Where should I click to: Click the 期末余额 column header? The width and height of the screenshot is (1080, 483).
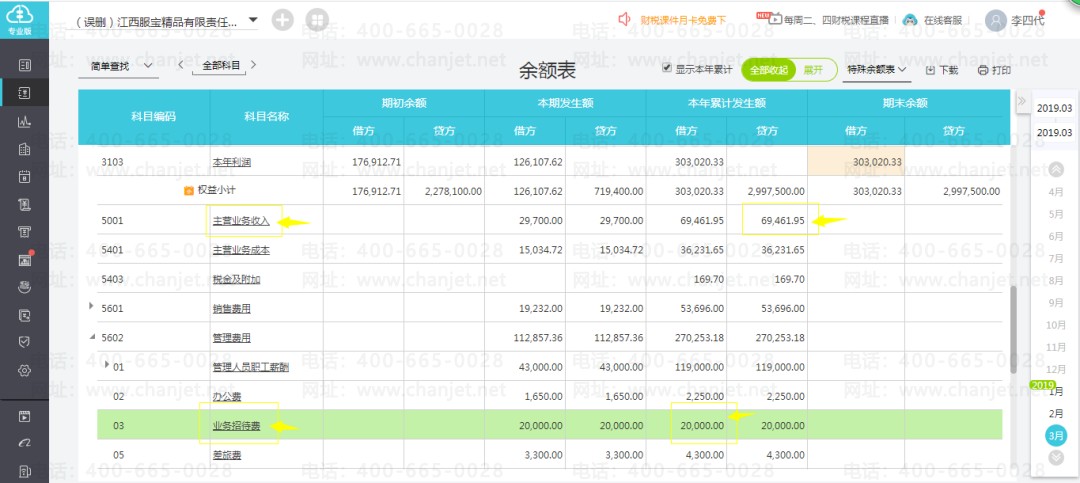click(x=904, y=103)
